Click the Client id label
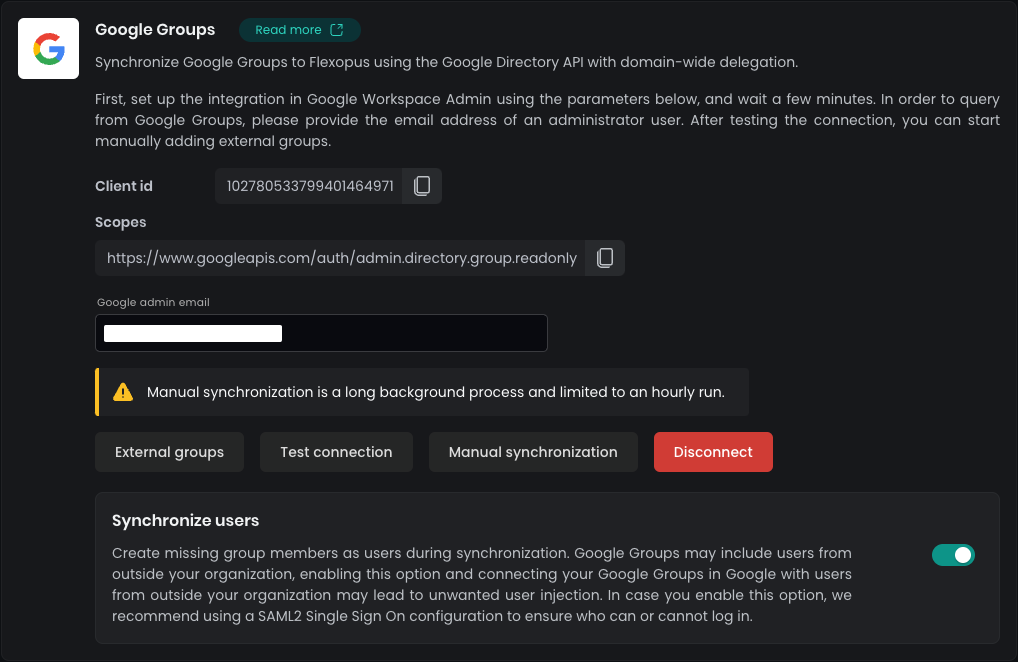This screenshot has height=662, width=1018. pyautogui.click(x=124, y=186)
